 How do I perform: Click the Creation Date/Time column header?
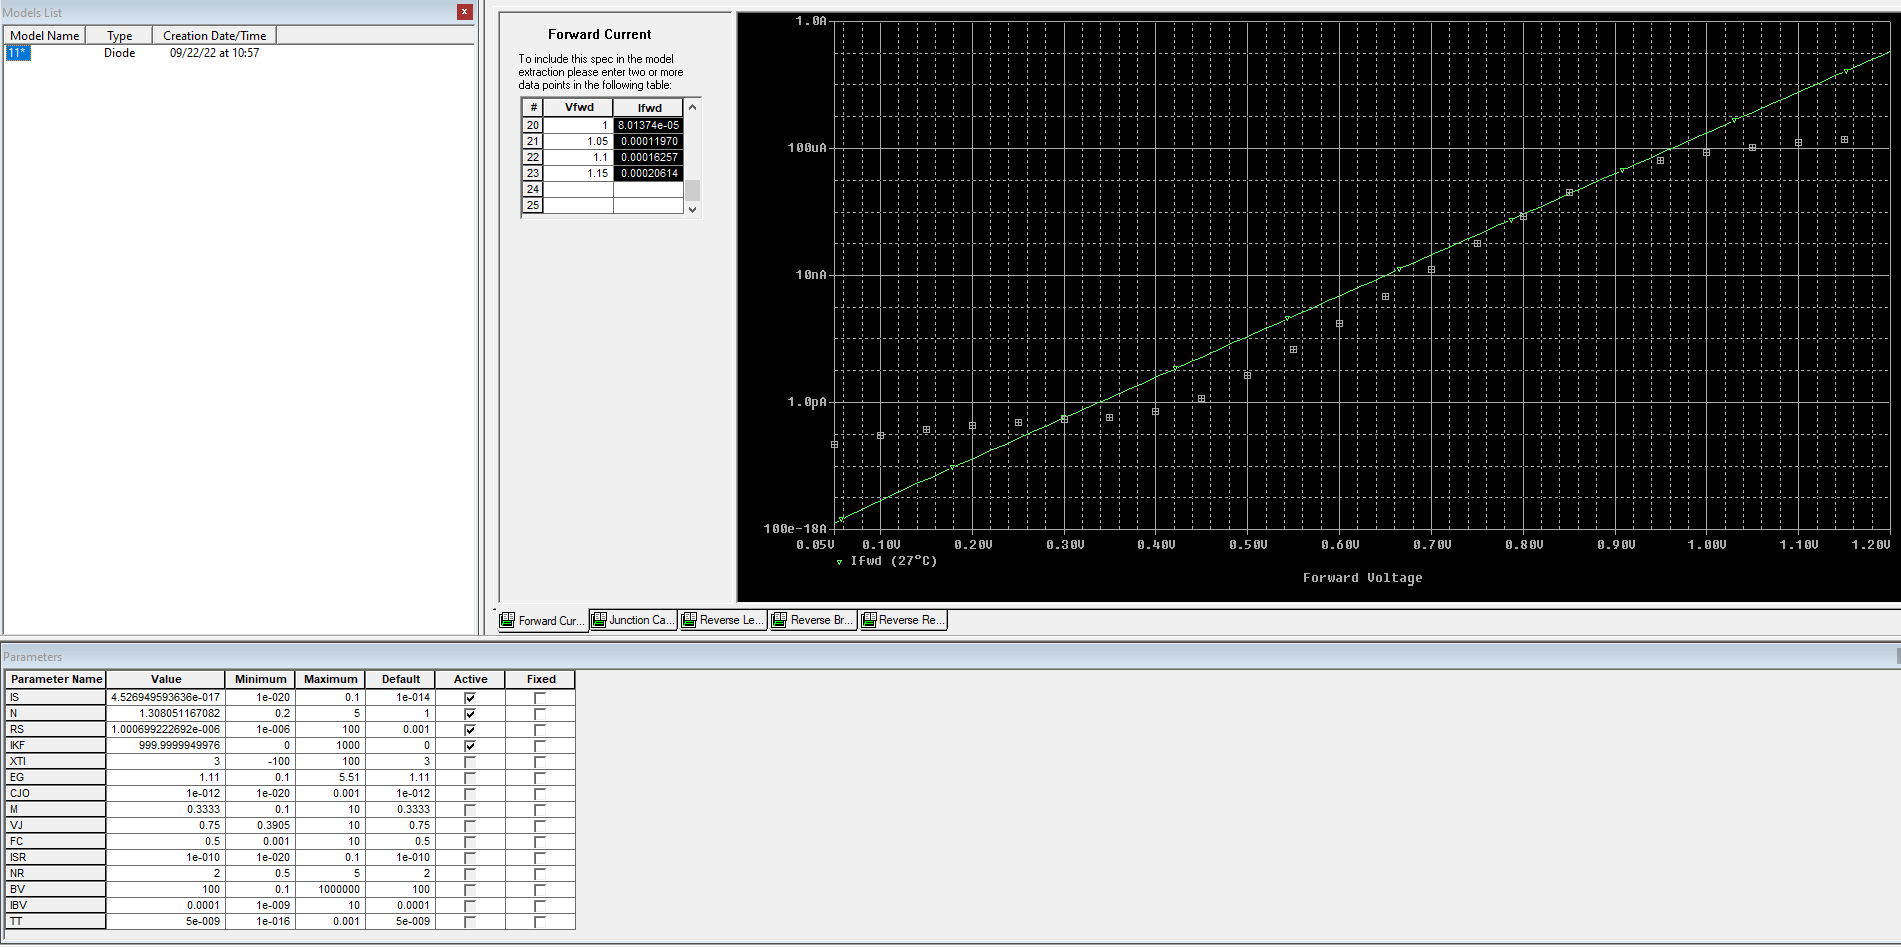tap(214, 35)
